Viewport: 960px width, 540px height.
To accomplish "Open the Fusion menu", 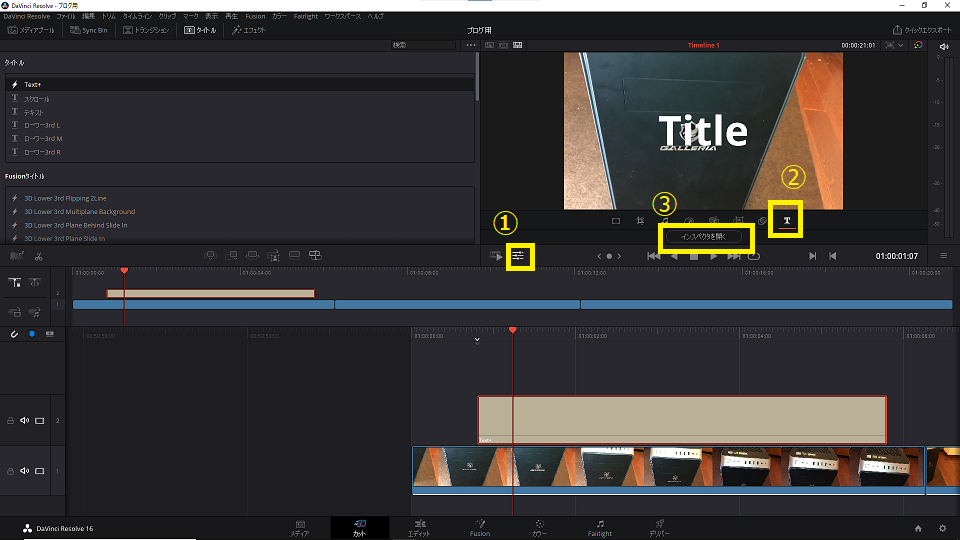I will [255, 17].
